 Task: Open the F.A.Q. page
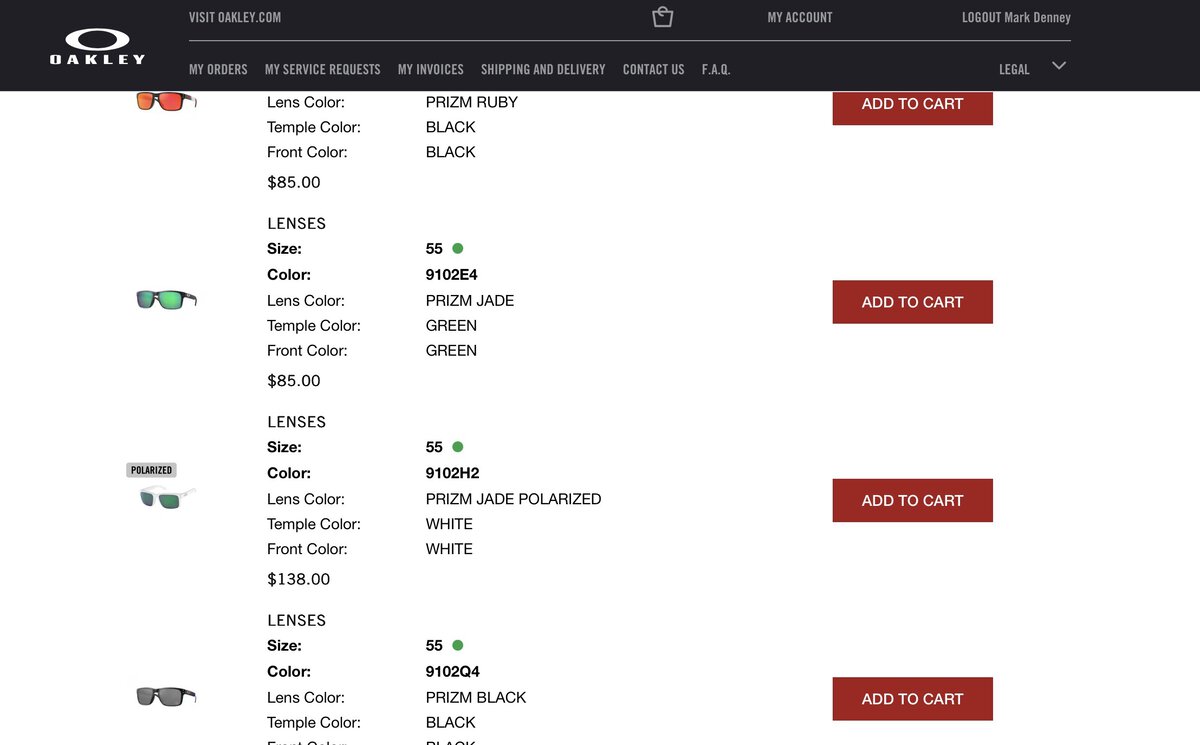pos(716,69)
